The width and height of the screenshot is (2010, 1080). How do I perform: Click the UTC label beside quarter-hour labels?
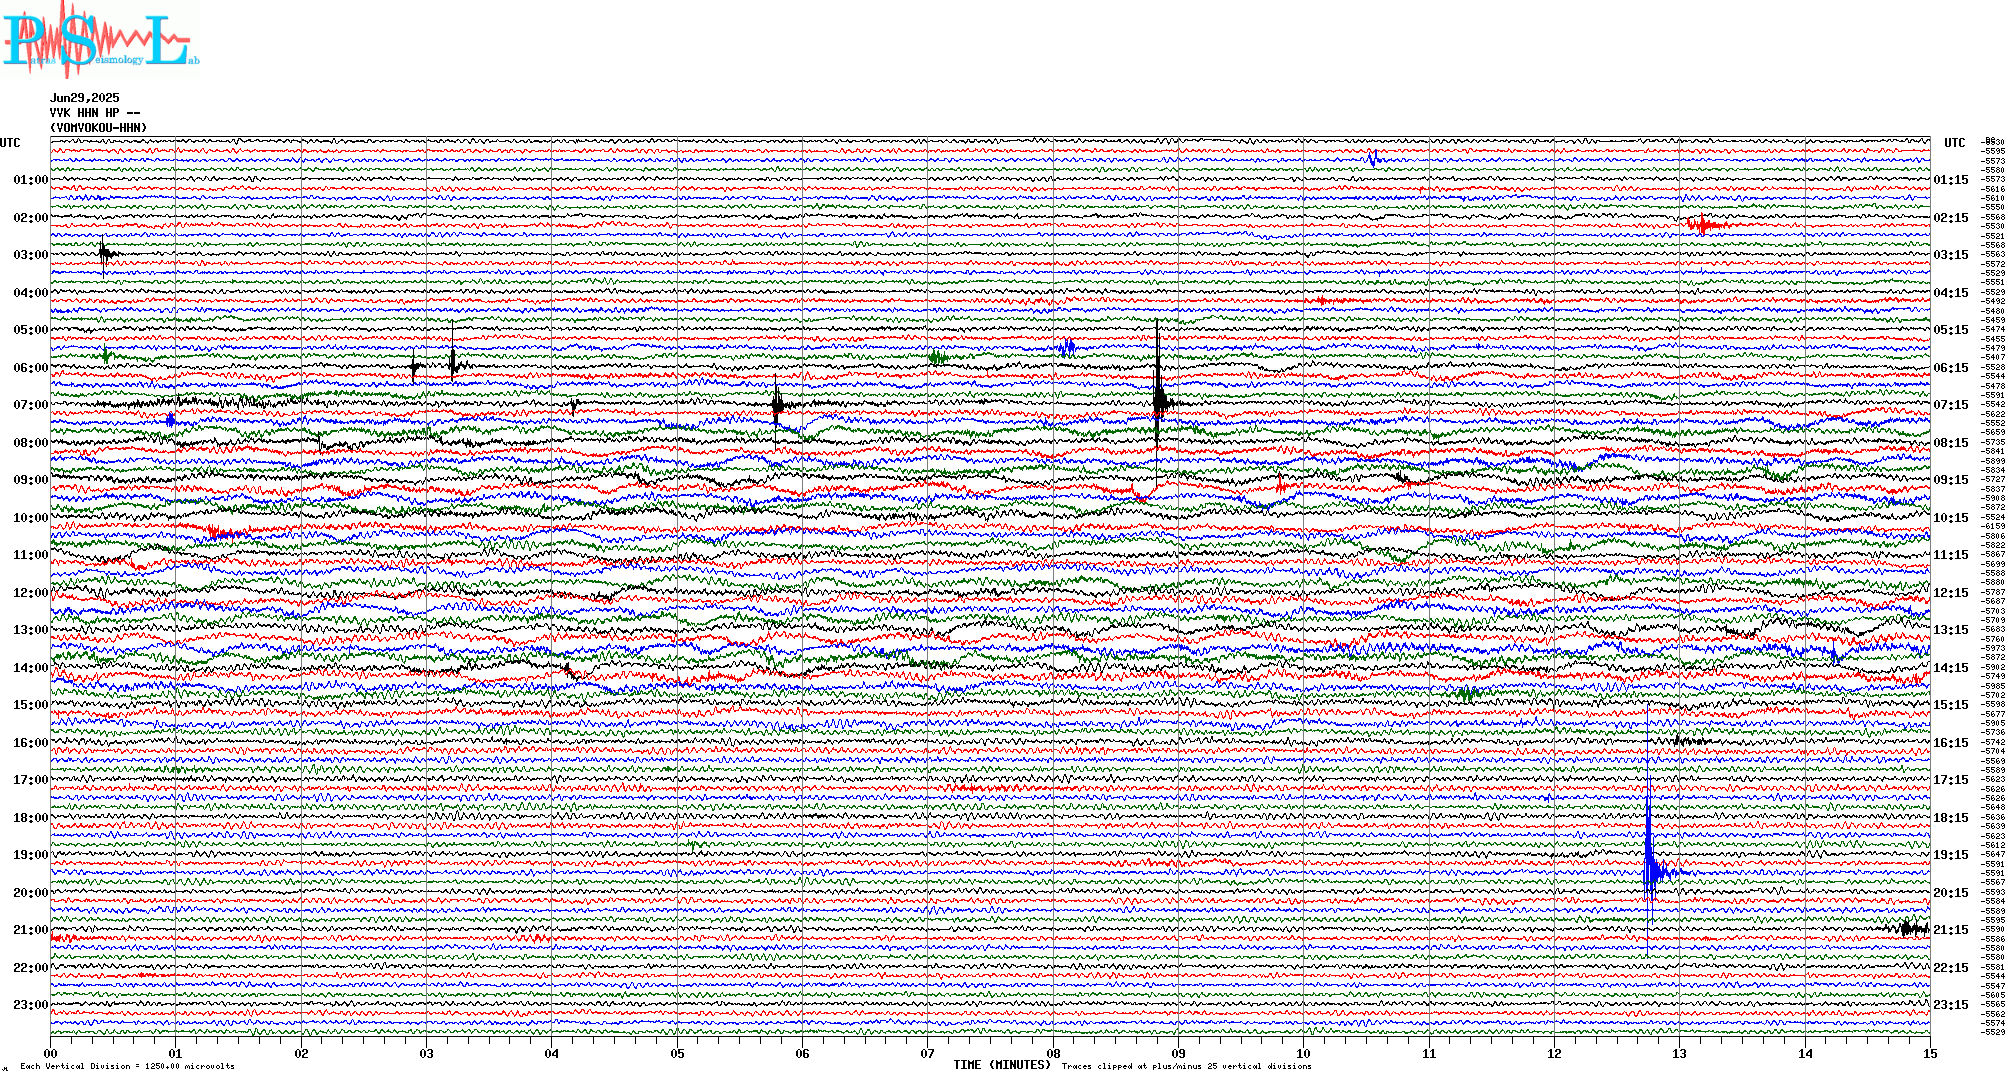[x=1955, y=143]
